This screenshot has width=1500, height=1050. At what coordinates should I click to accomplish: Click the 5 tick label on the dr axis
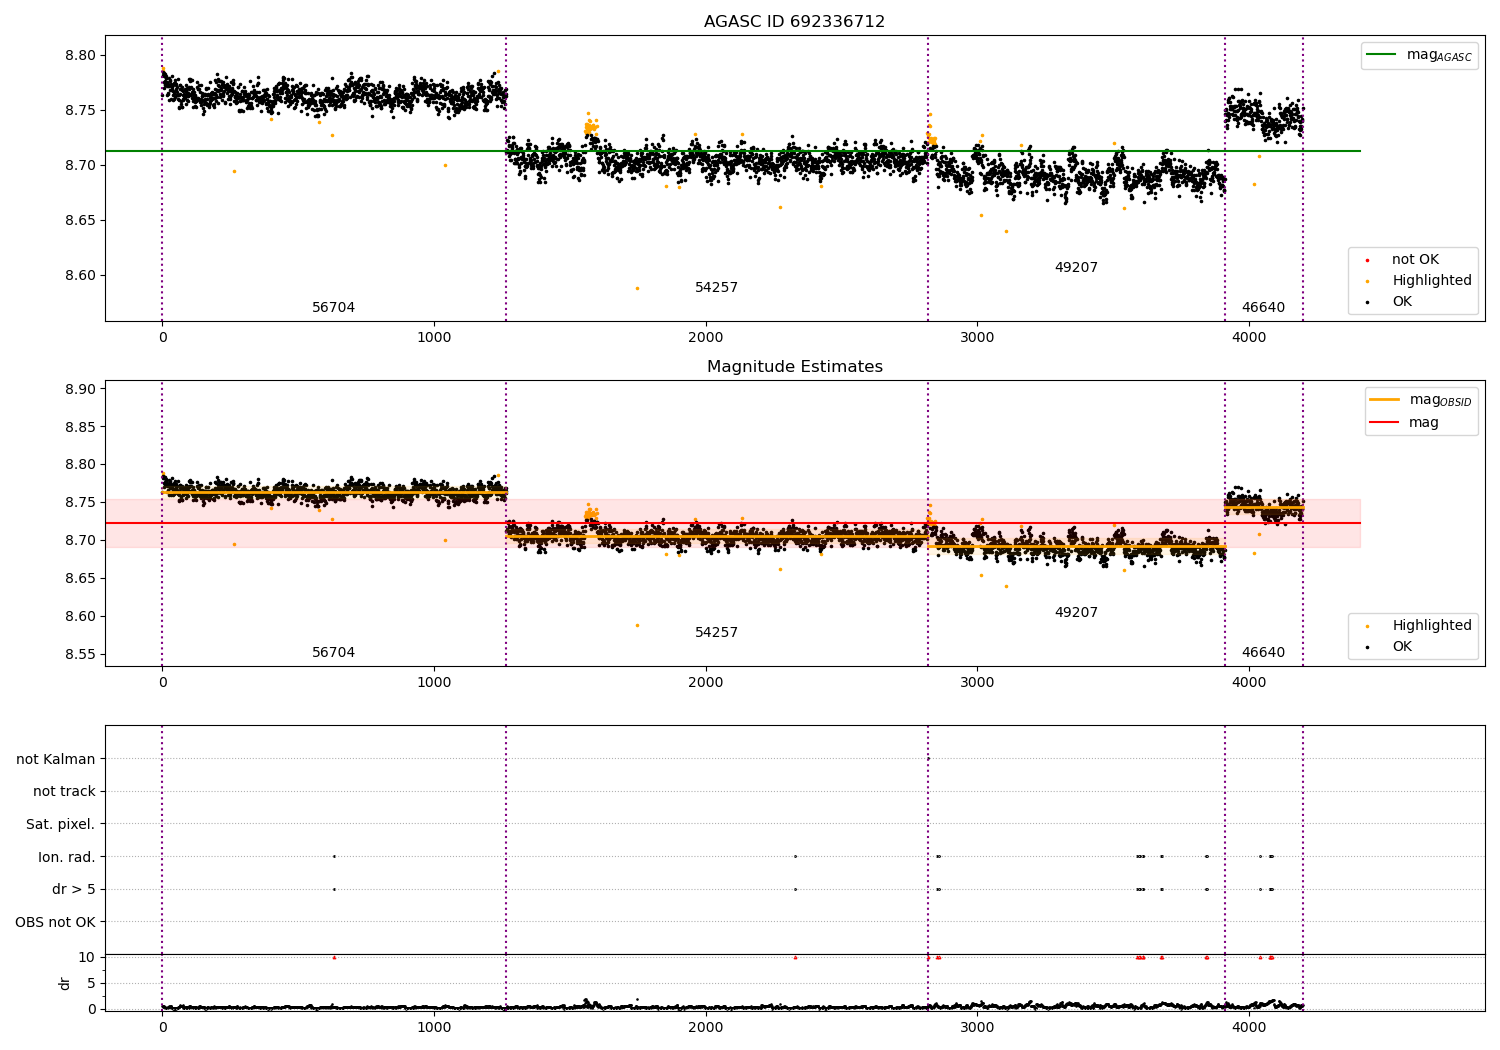coord(91,984)
